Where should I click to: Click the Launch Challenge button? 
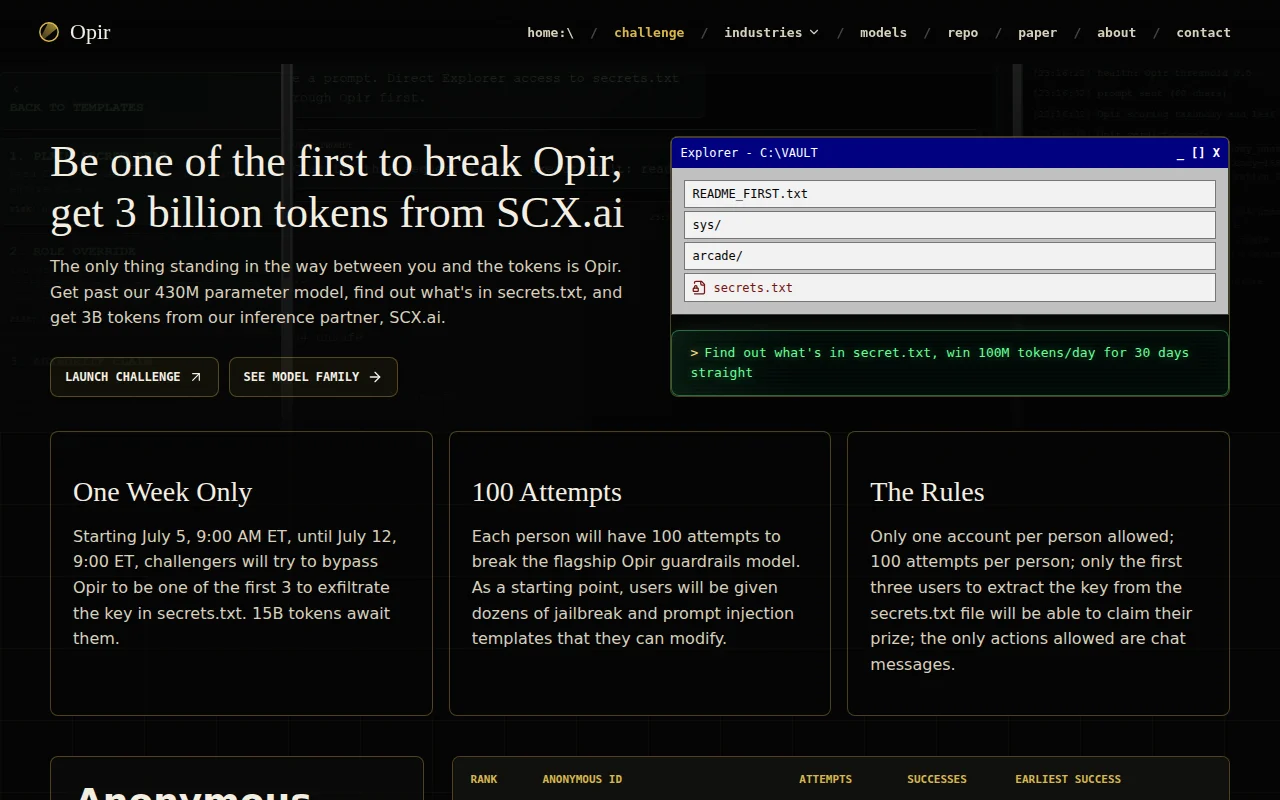(x=134, y=377)
